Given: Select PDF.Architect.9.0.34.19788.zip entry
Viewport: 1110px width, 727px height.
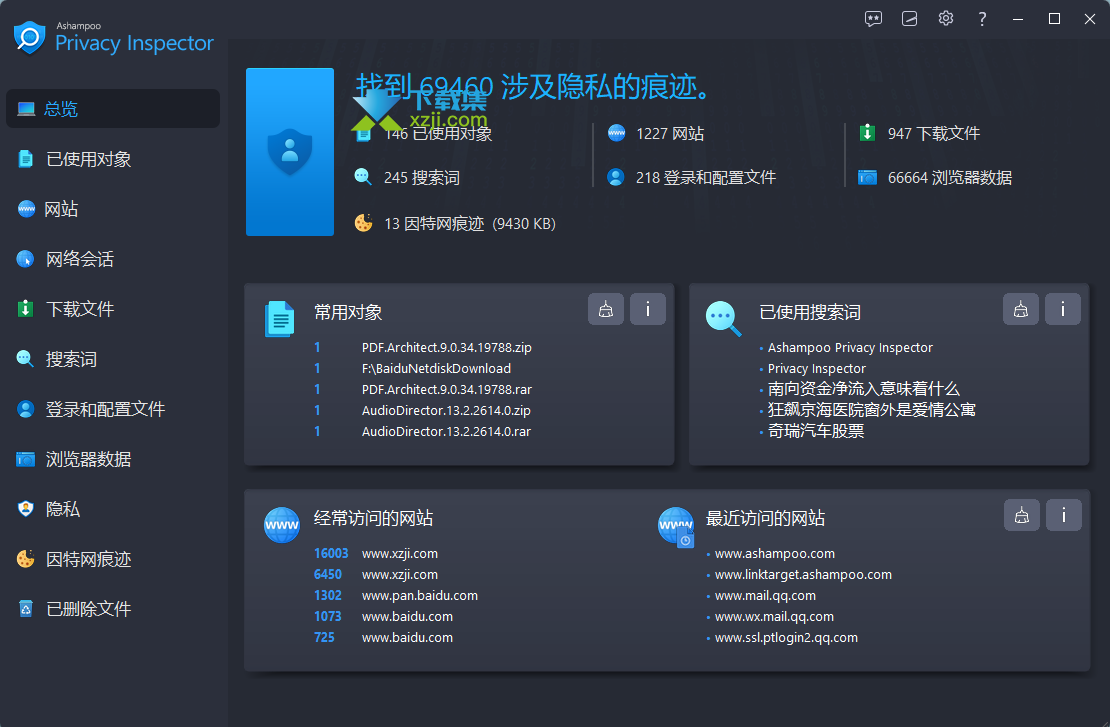Looking at the screenshot, I should (x=447, y=348).
